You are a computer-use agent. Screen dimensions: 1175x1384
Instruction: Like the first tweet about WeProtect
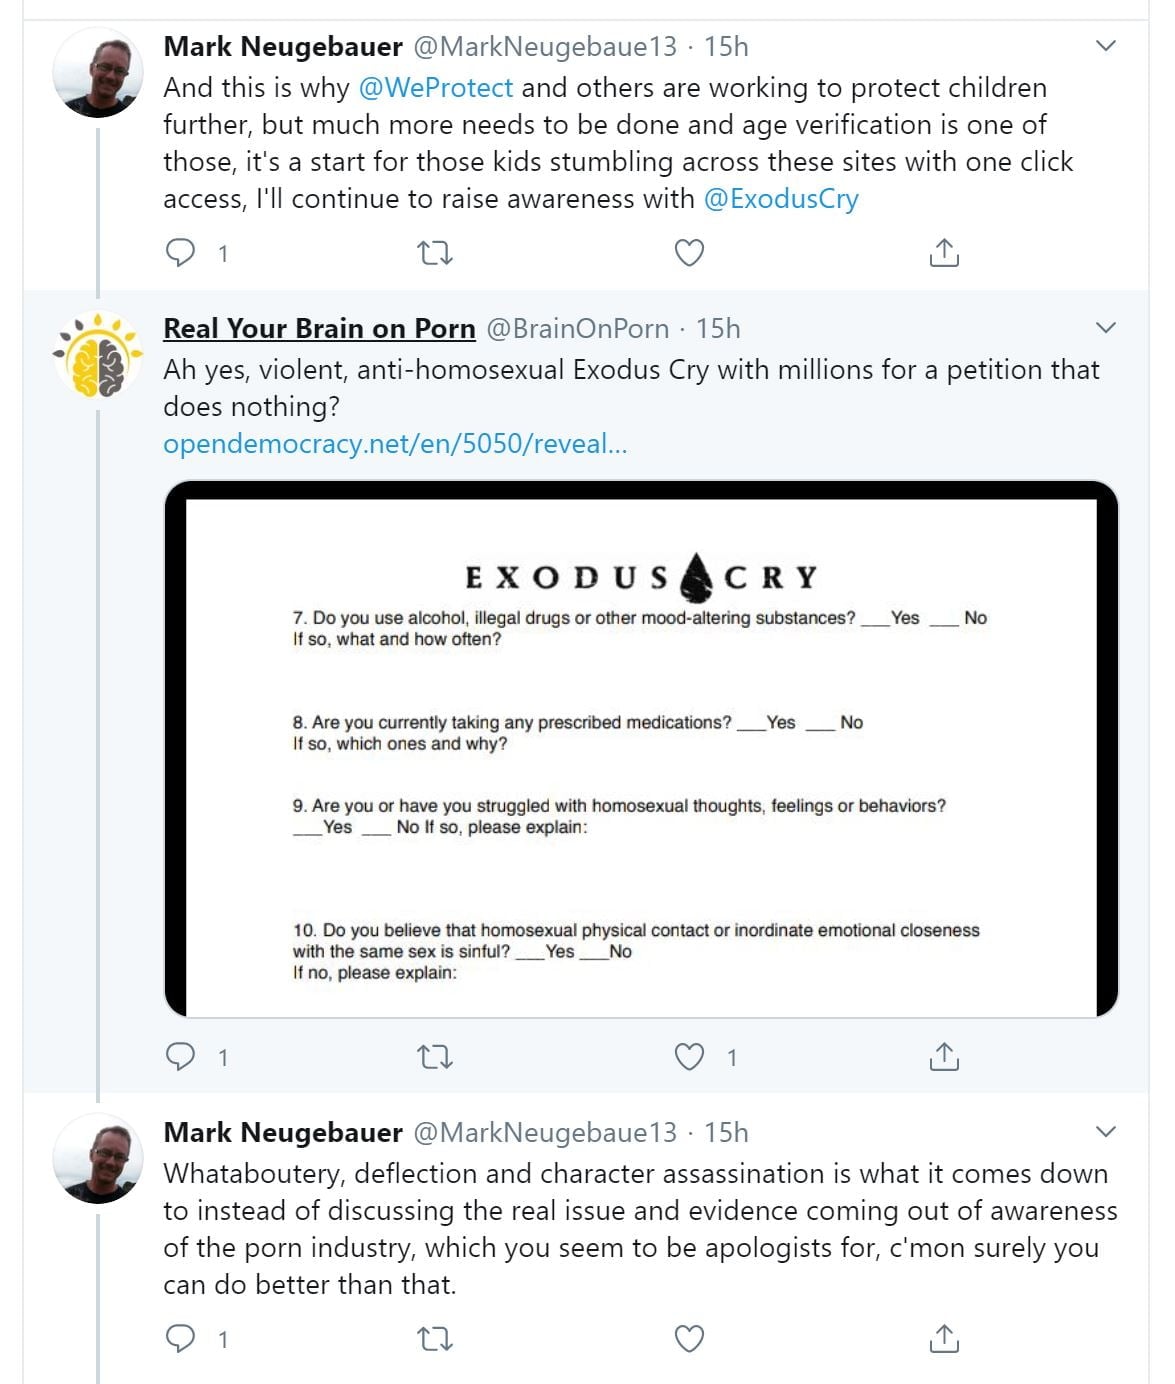pyautogui.click(x=689, y=253)
